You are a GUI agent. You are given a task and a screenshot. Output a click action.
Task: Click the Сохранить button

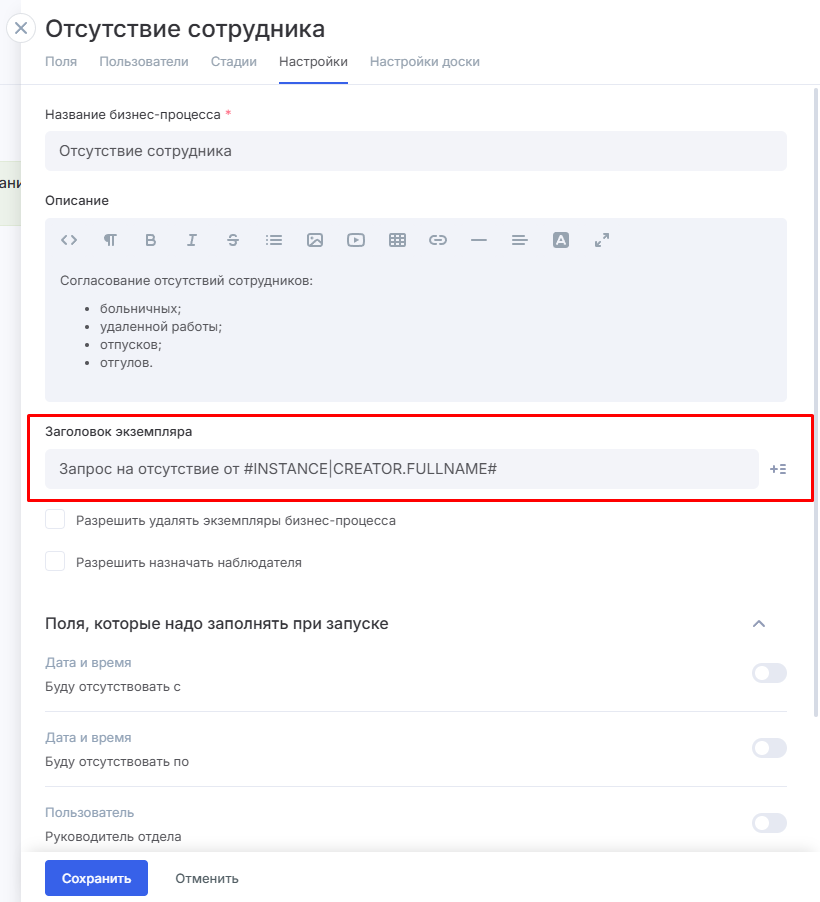coord(96,879)
